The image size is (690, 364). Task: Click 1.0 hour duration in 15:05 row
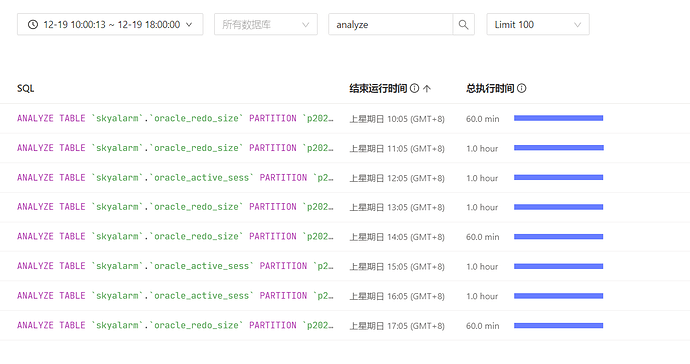[482, 267]
